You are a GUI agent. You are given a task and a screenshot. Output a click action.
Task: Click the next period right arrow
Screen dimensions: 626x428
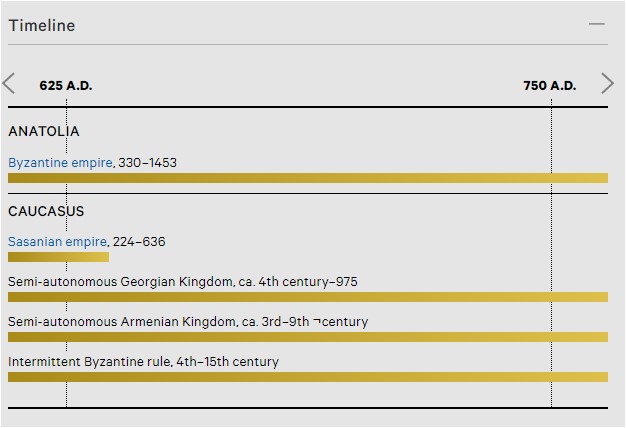(607, 83)
